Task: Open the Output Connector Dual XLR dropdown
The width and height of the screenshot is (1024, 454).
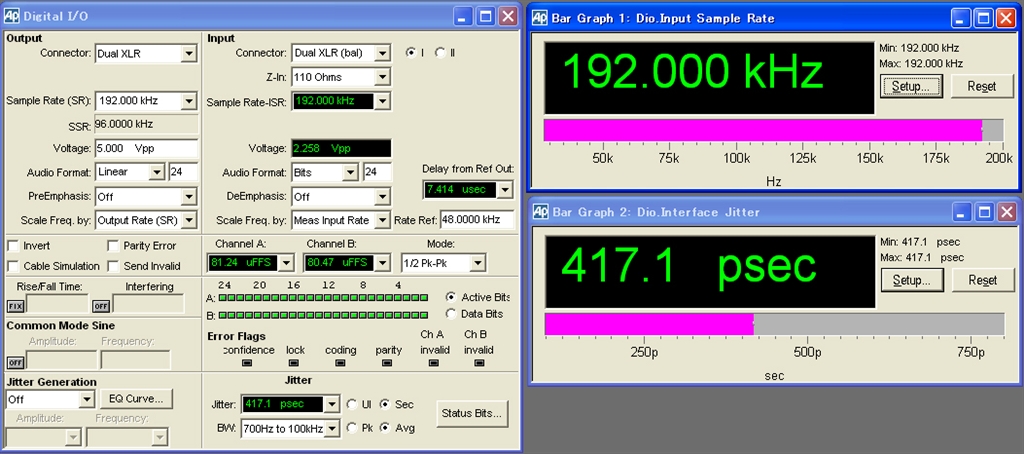Action: (x=188, y=54)
